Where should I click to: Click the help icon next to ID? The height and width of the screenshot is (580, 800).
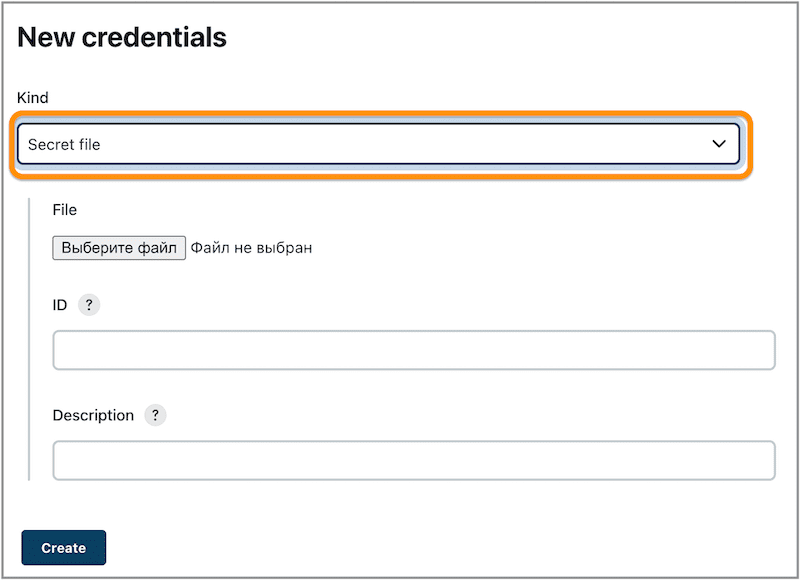coord(89,305)
